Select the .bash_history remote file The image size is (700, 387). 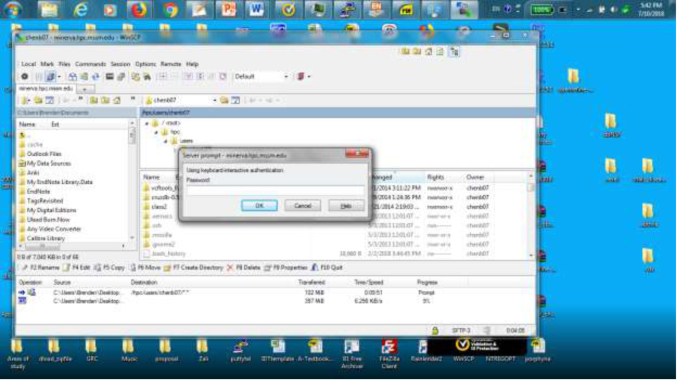168,254
